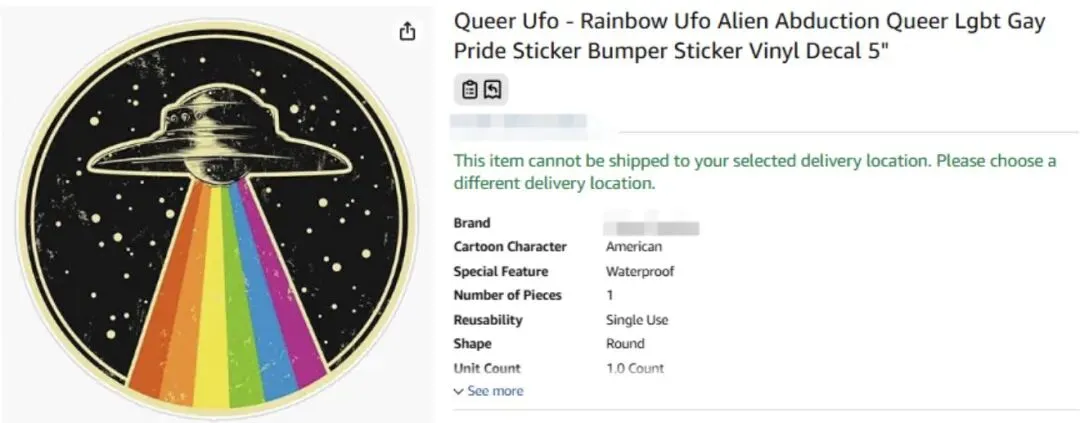1080x423 pixels.
Task: Click the Round shape value
Action: pos(625,344)
